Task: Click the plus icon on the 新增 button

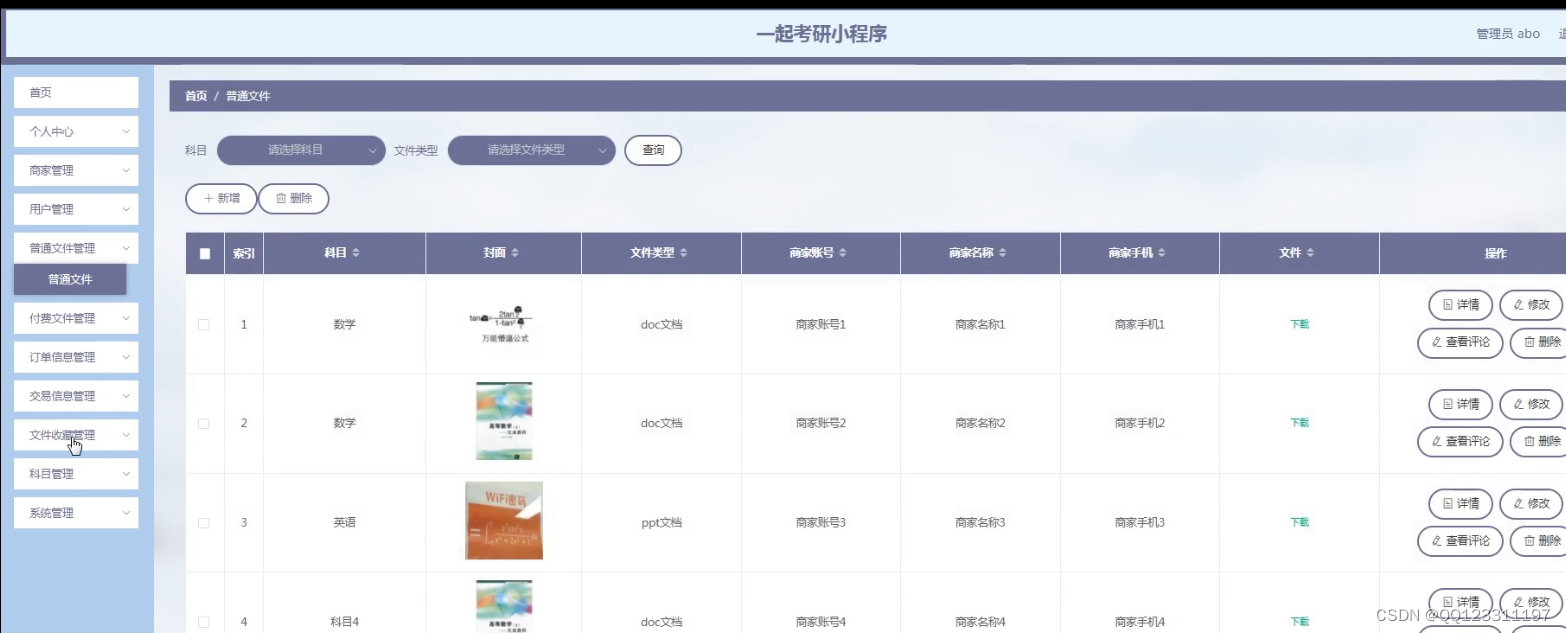Action: 207,198
